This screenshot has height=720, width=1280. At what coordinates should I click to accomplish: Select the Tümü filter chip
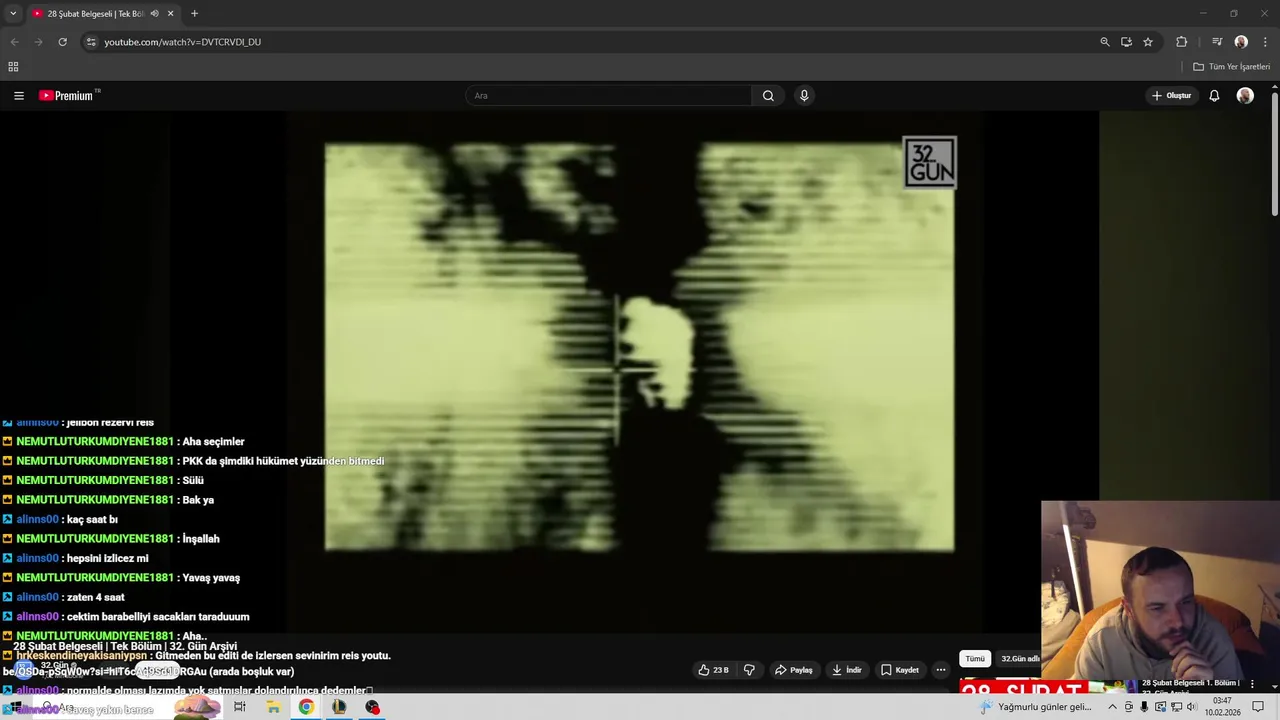point(975,659)
